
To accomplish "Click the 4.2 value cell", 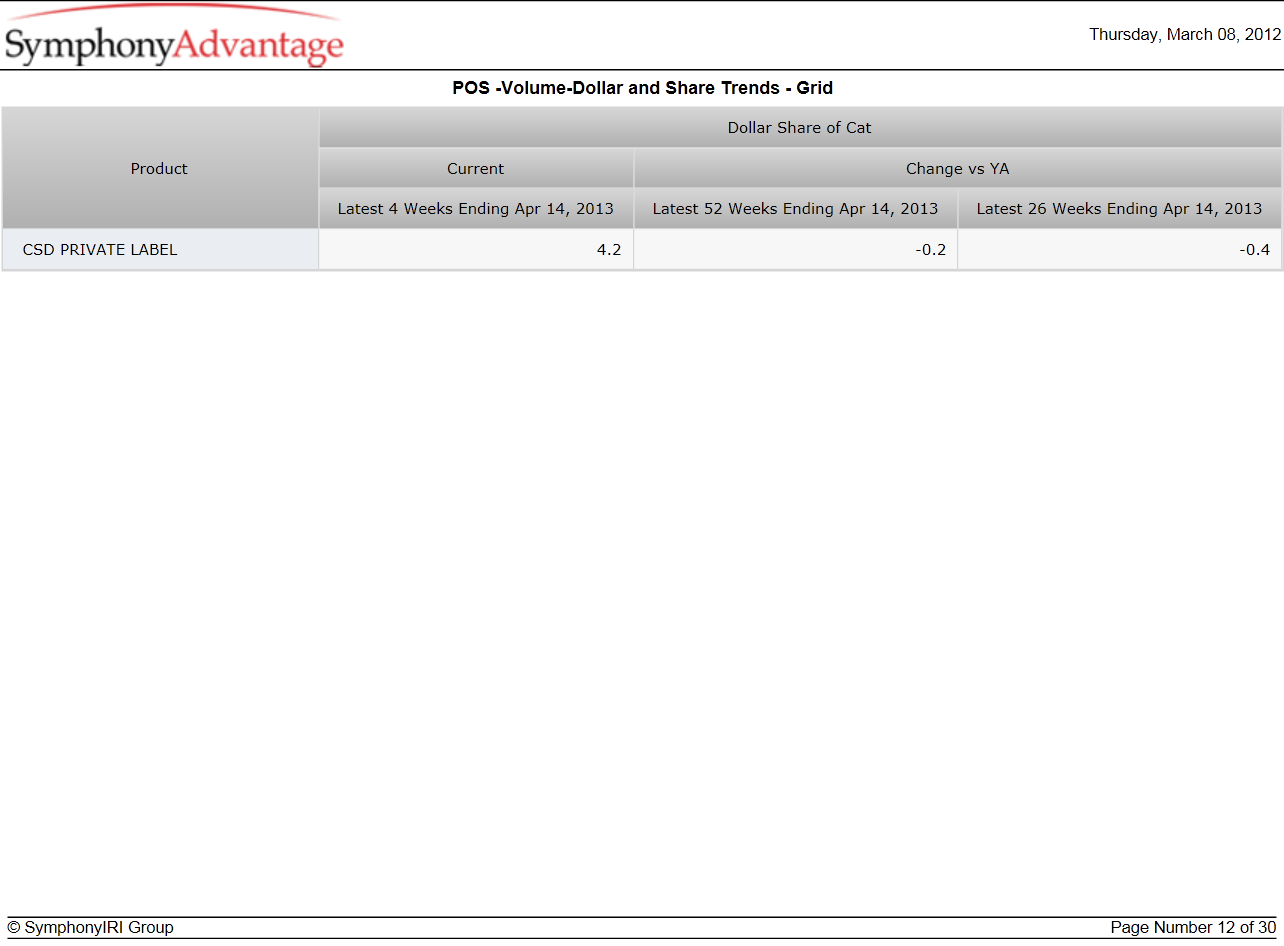I will (x=476, y=250).
